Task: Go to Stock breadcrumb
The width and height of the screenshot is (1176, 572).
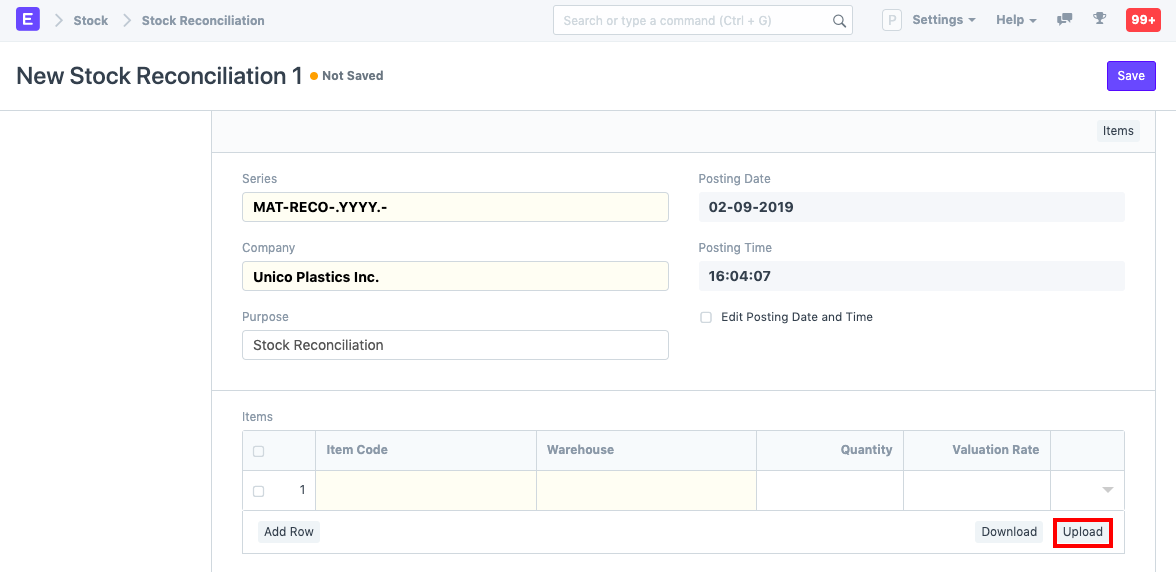Action: tap(90, 20)
